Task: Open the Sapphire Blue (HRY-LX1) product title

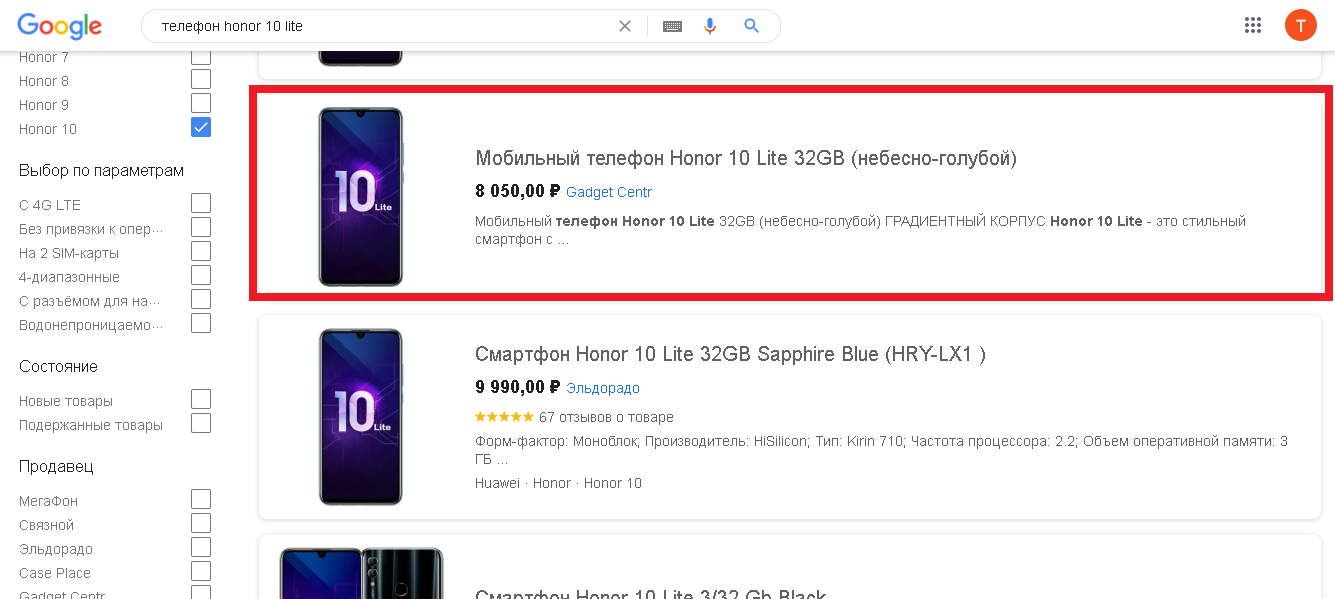Action: [x=731, y=354]
